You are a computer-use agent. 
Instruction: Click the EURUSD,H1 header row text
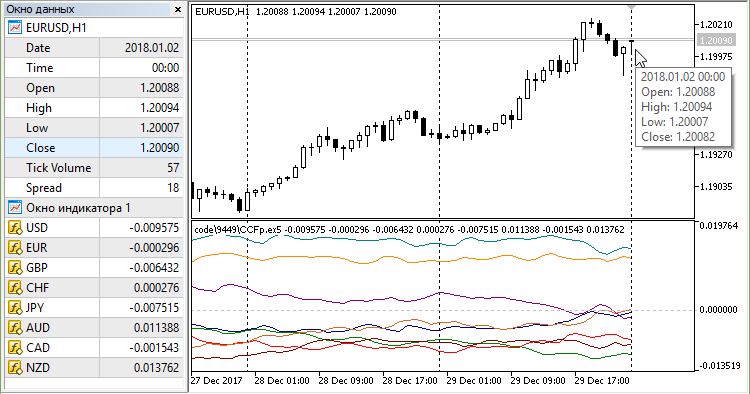point(56,28)
